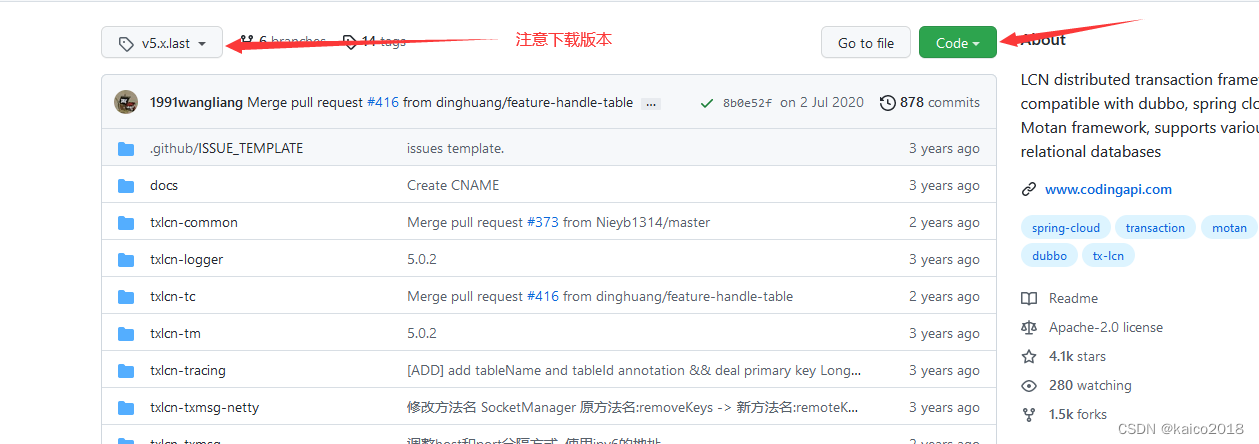Click the fork icon by 1.5k forks
This screenshot has height=444, width=1259.
click(x=1029, y=414)
